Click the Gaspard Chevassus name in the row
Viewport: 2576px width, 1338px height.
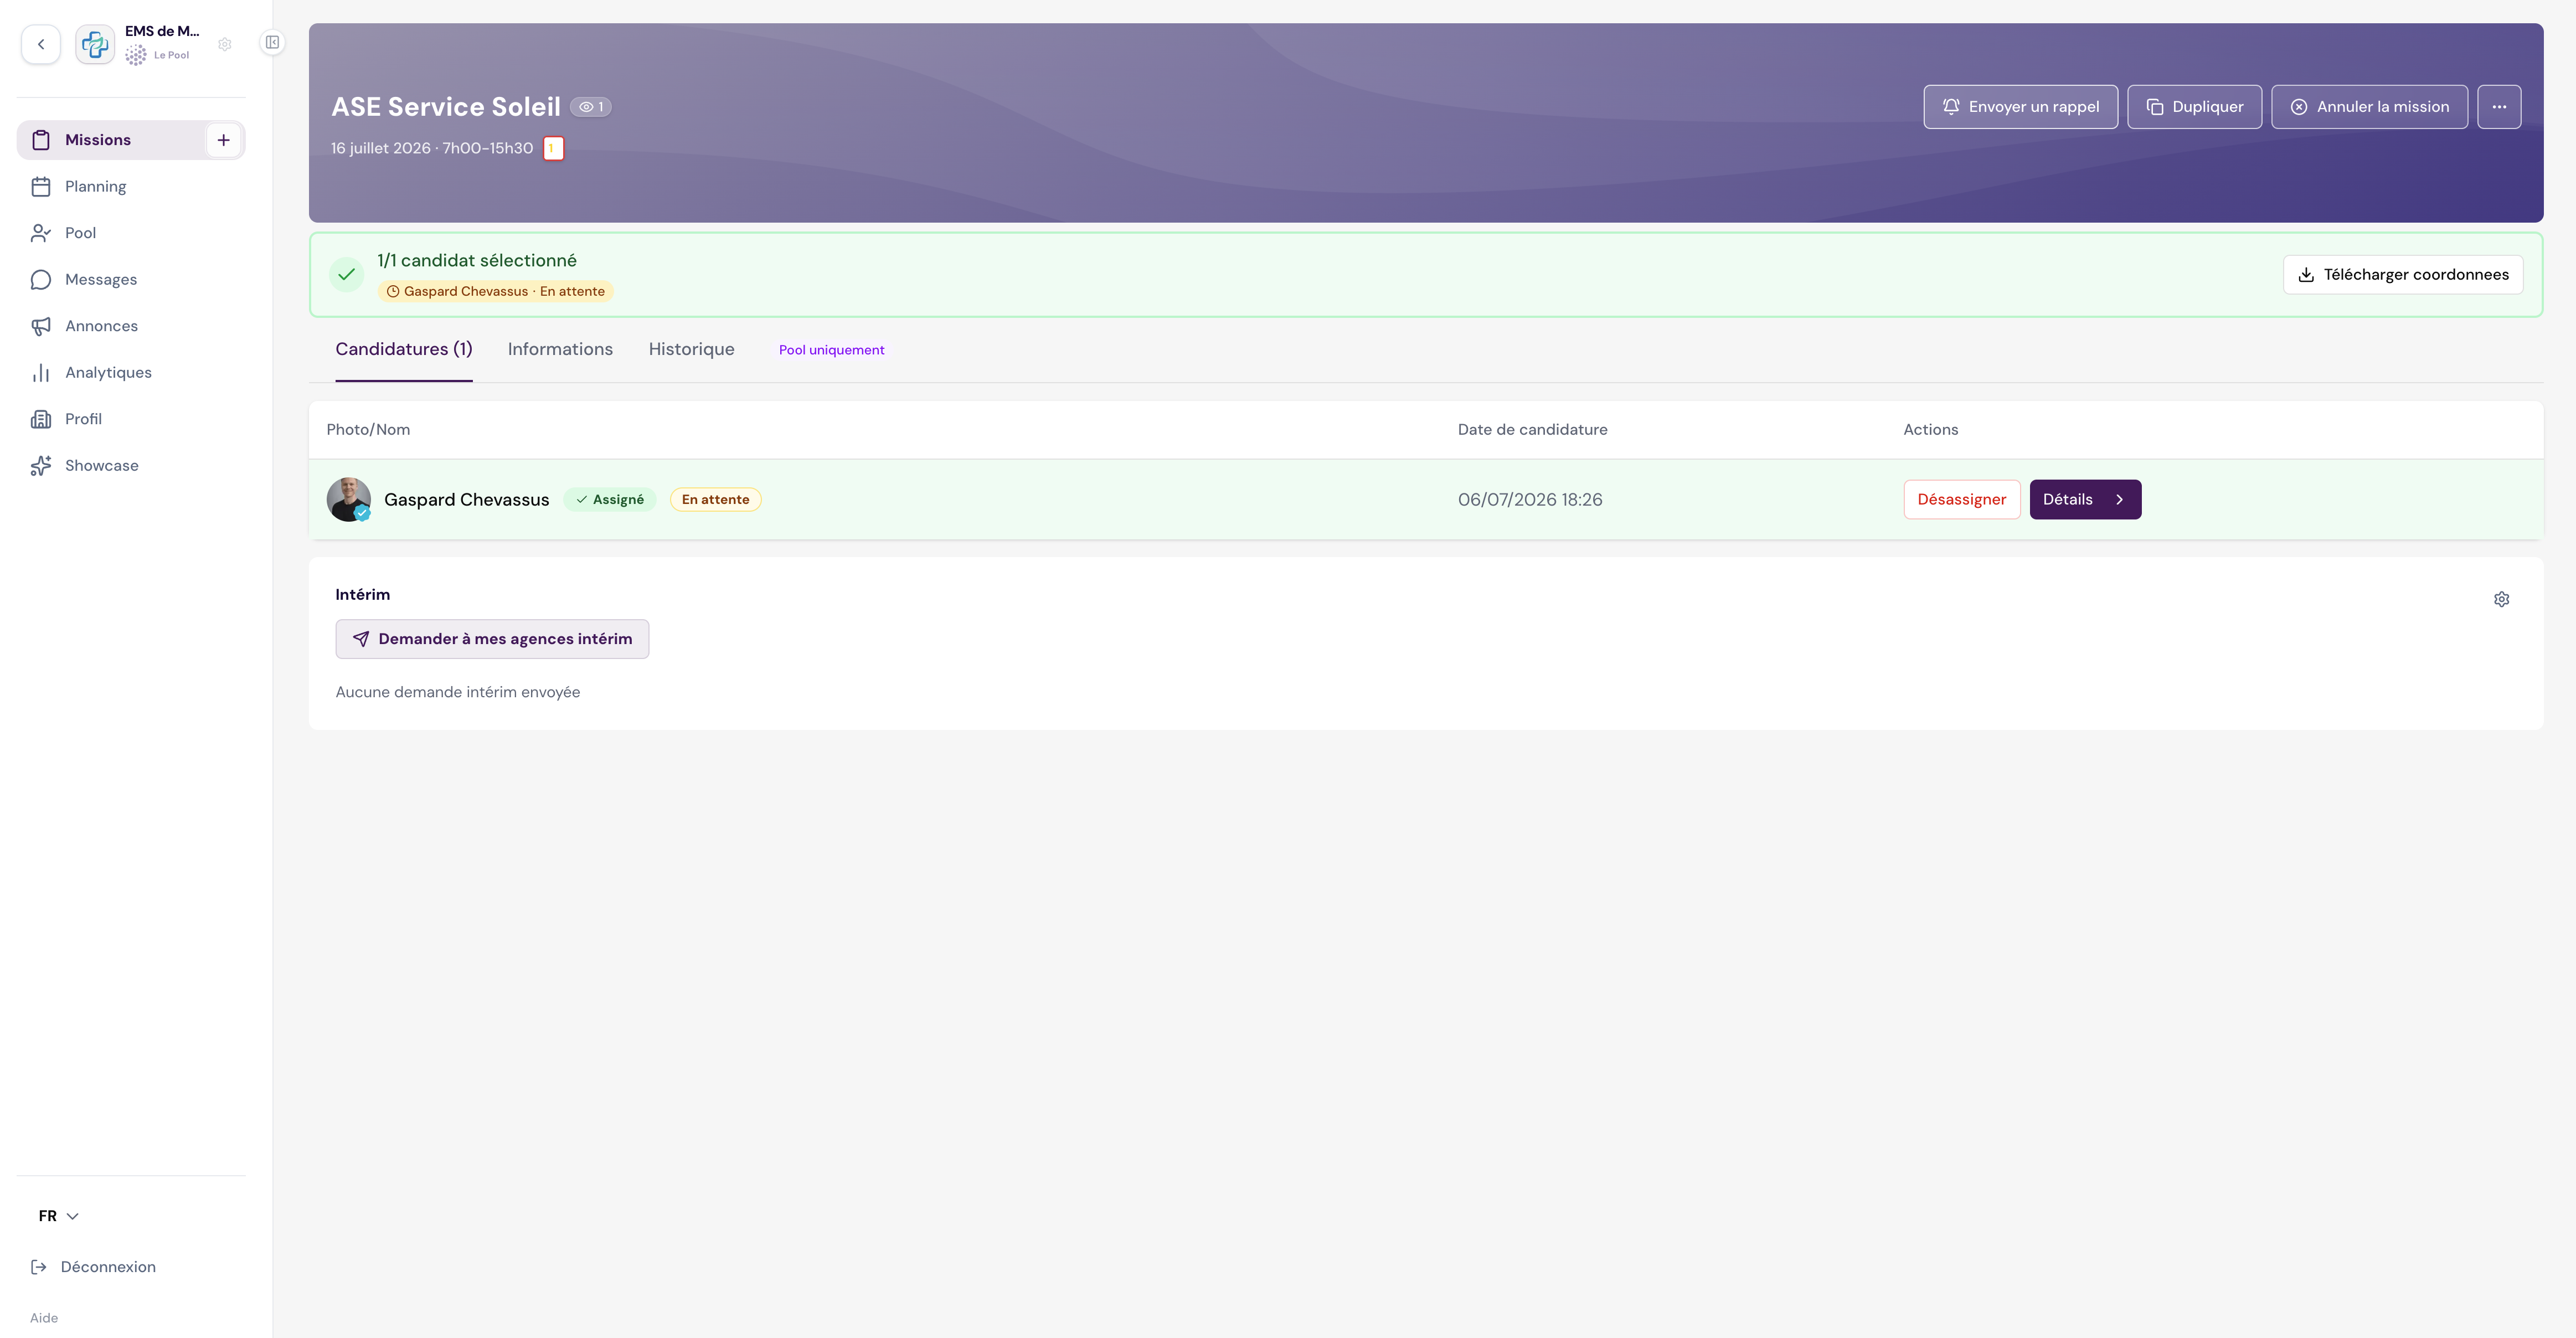pyautogui.click(x=466, y=500)
